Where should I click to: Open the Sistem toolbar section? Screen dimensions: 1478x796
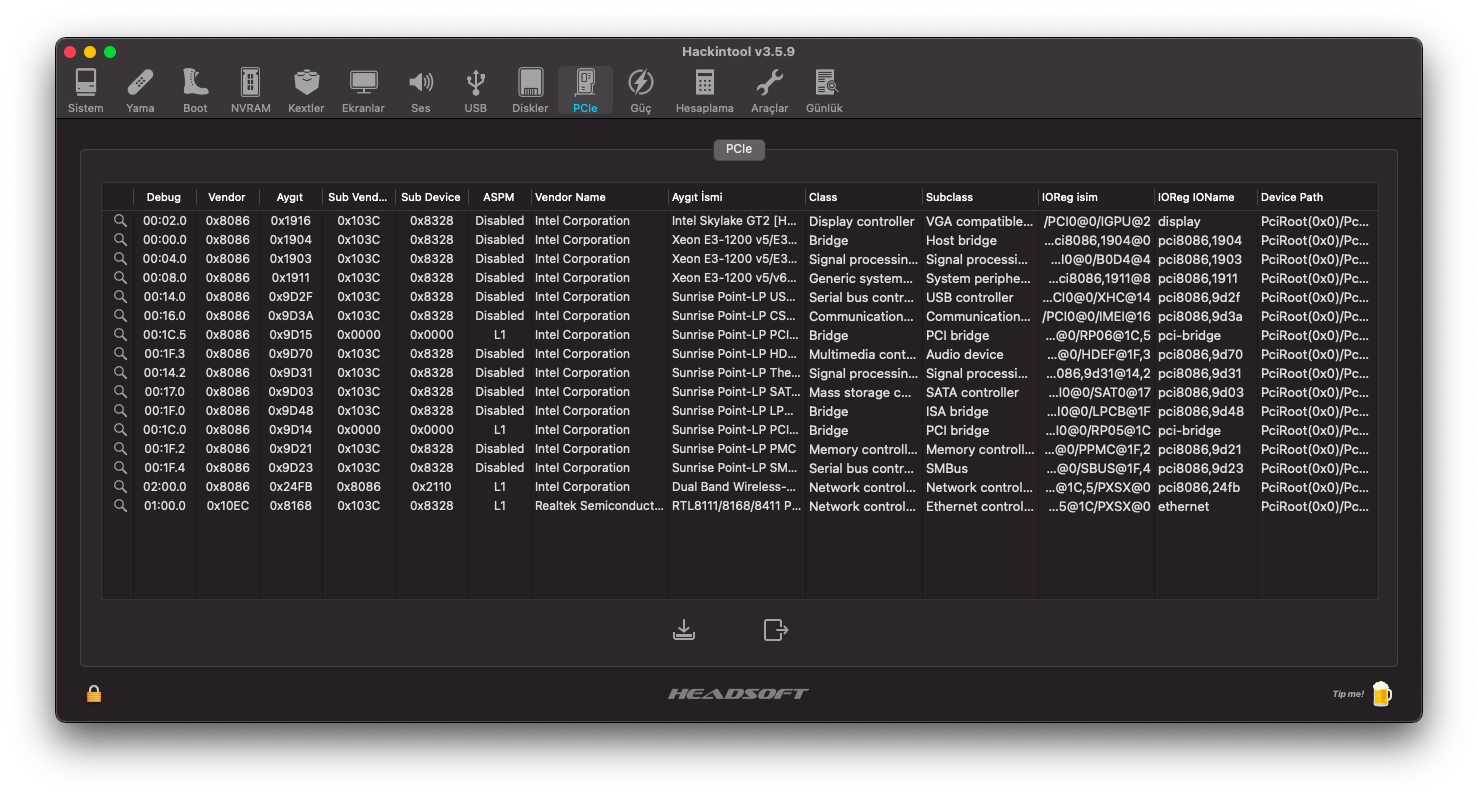pyautogui.click(x=86, y=90)
